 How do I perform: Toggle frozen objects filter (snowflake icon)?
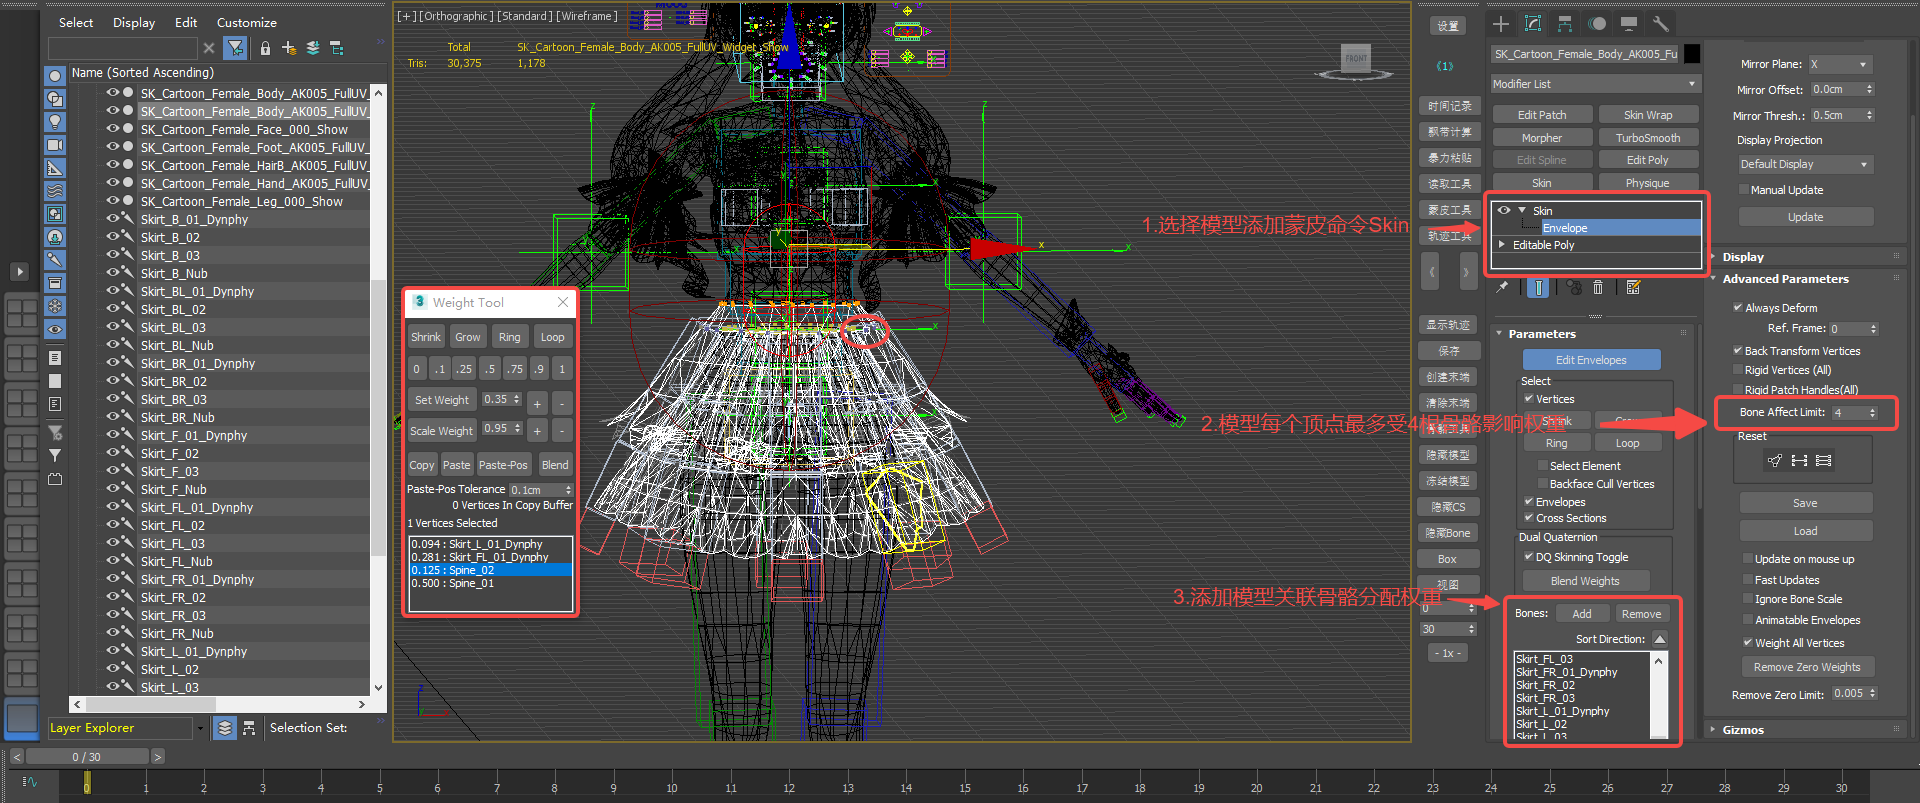[x=55, y=306]
